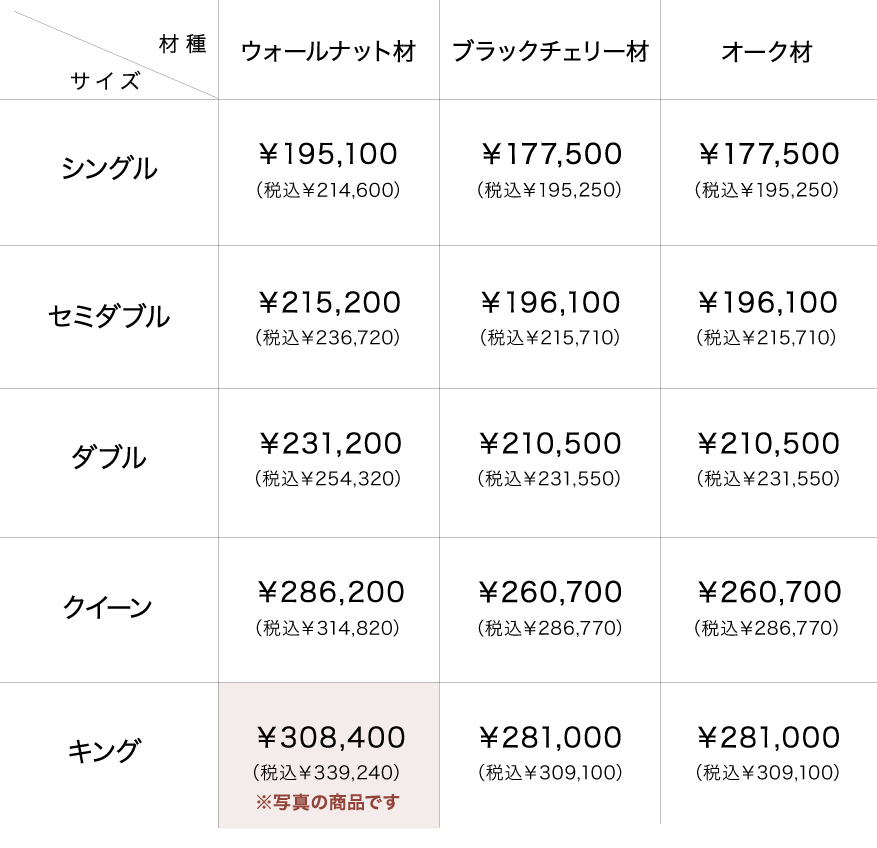Select the セミダブル row label
Screen dimensions: 877x848
[x=109, y=317]
